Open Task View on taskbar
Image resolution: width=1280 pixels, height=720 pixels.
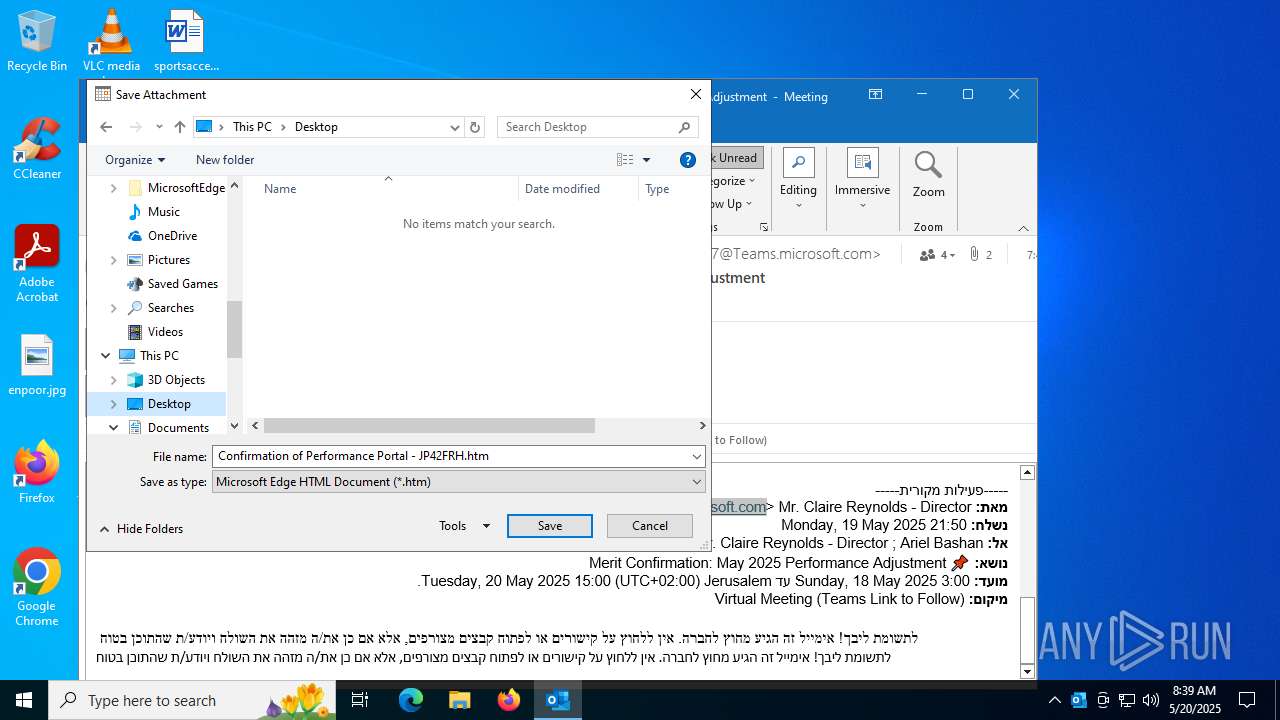click(360, 700)
